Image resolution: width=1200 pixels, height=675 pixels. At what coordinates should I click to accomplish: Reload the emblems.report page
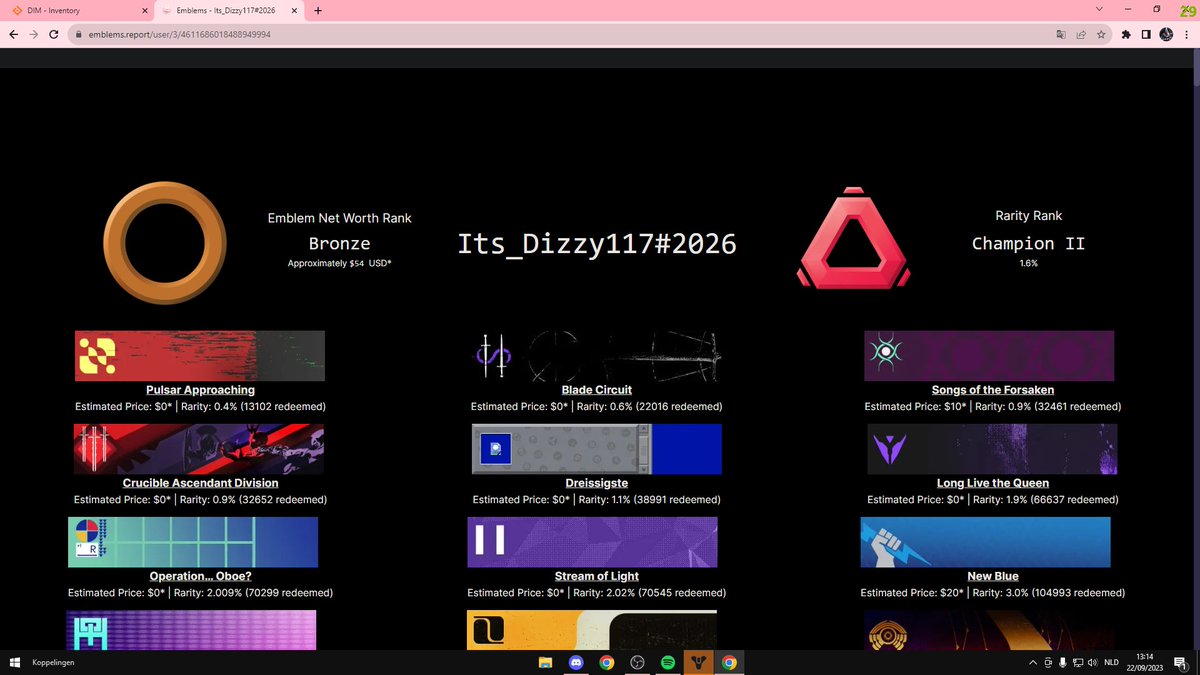[x=53, y=33]
